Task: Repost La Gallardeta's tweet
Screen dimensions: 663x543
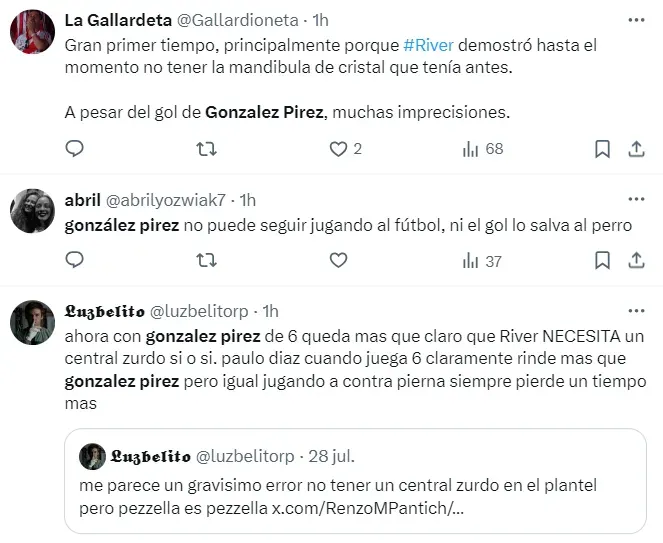Action: [206, 149]
